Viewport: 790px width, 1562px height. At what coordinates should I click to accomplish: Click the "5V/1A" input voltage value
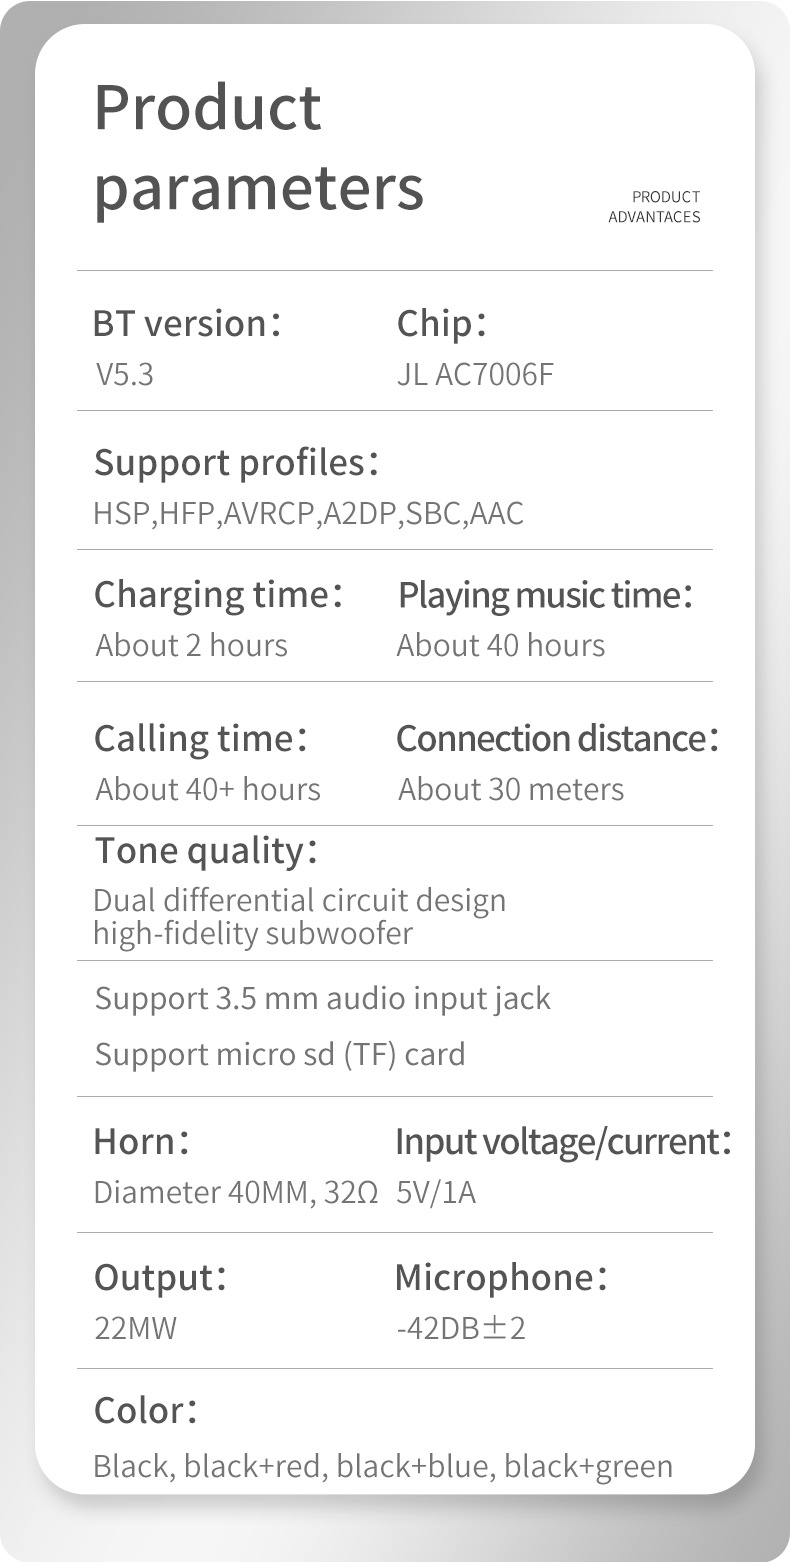pyautogui.click(x=436, y=1192)
